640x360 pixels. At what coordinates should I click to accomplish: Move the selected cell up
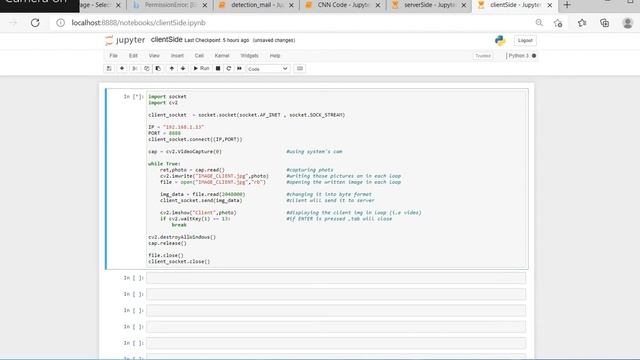[x=171, y=69]
